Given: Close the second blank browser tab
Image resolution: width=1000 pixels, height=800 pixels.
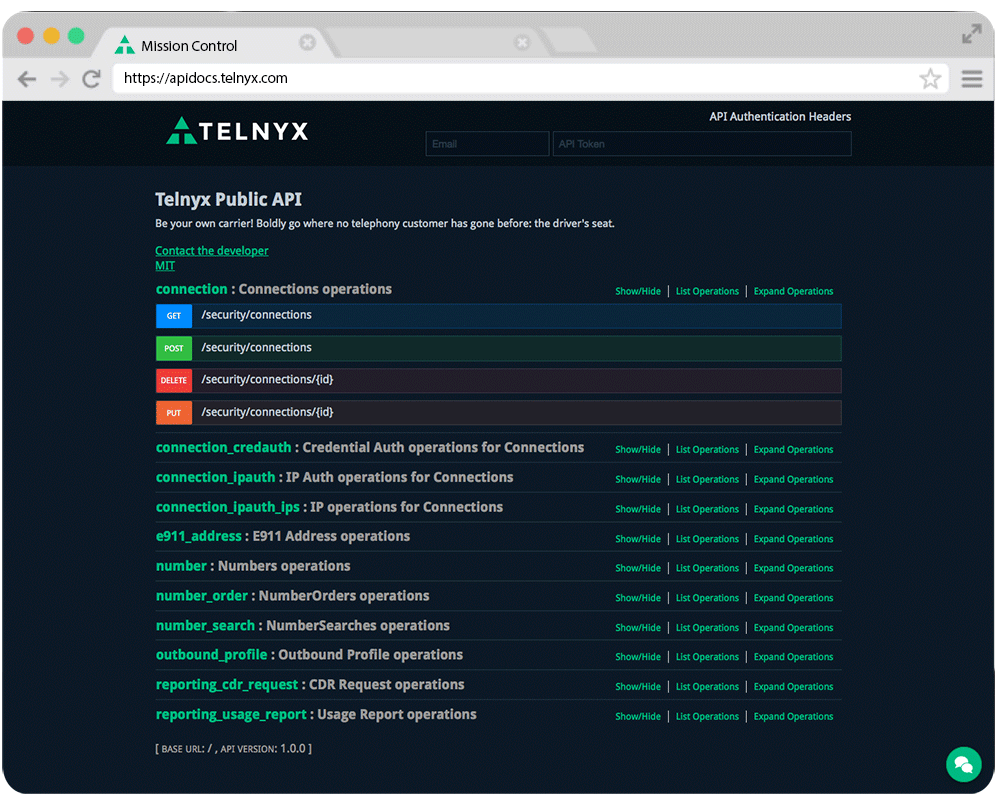Looking at the screenshot, I should point(522,43).
